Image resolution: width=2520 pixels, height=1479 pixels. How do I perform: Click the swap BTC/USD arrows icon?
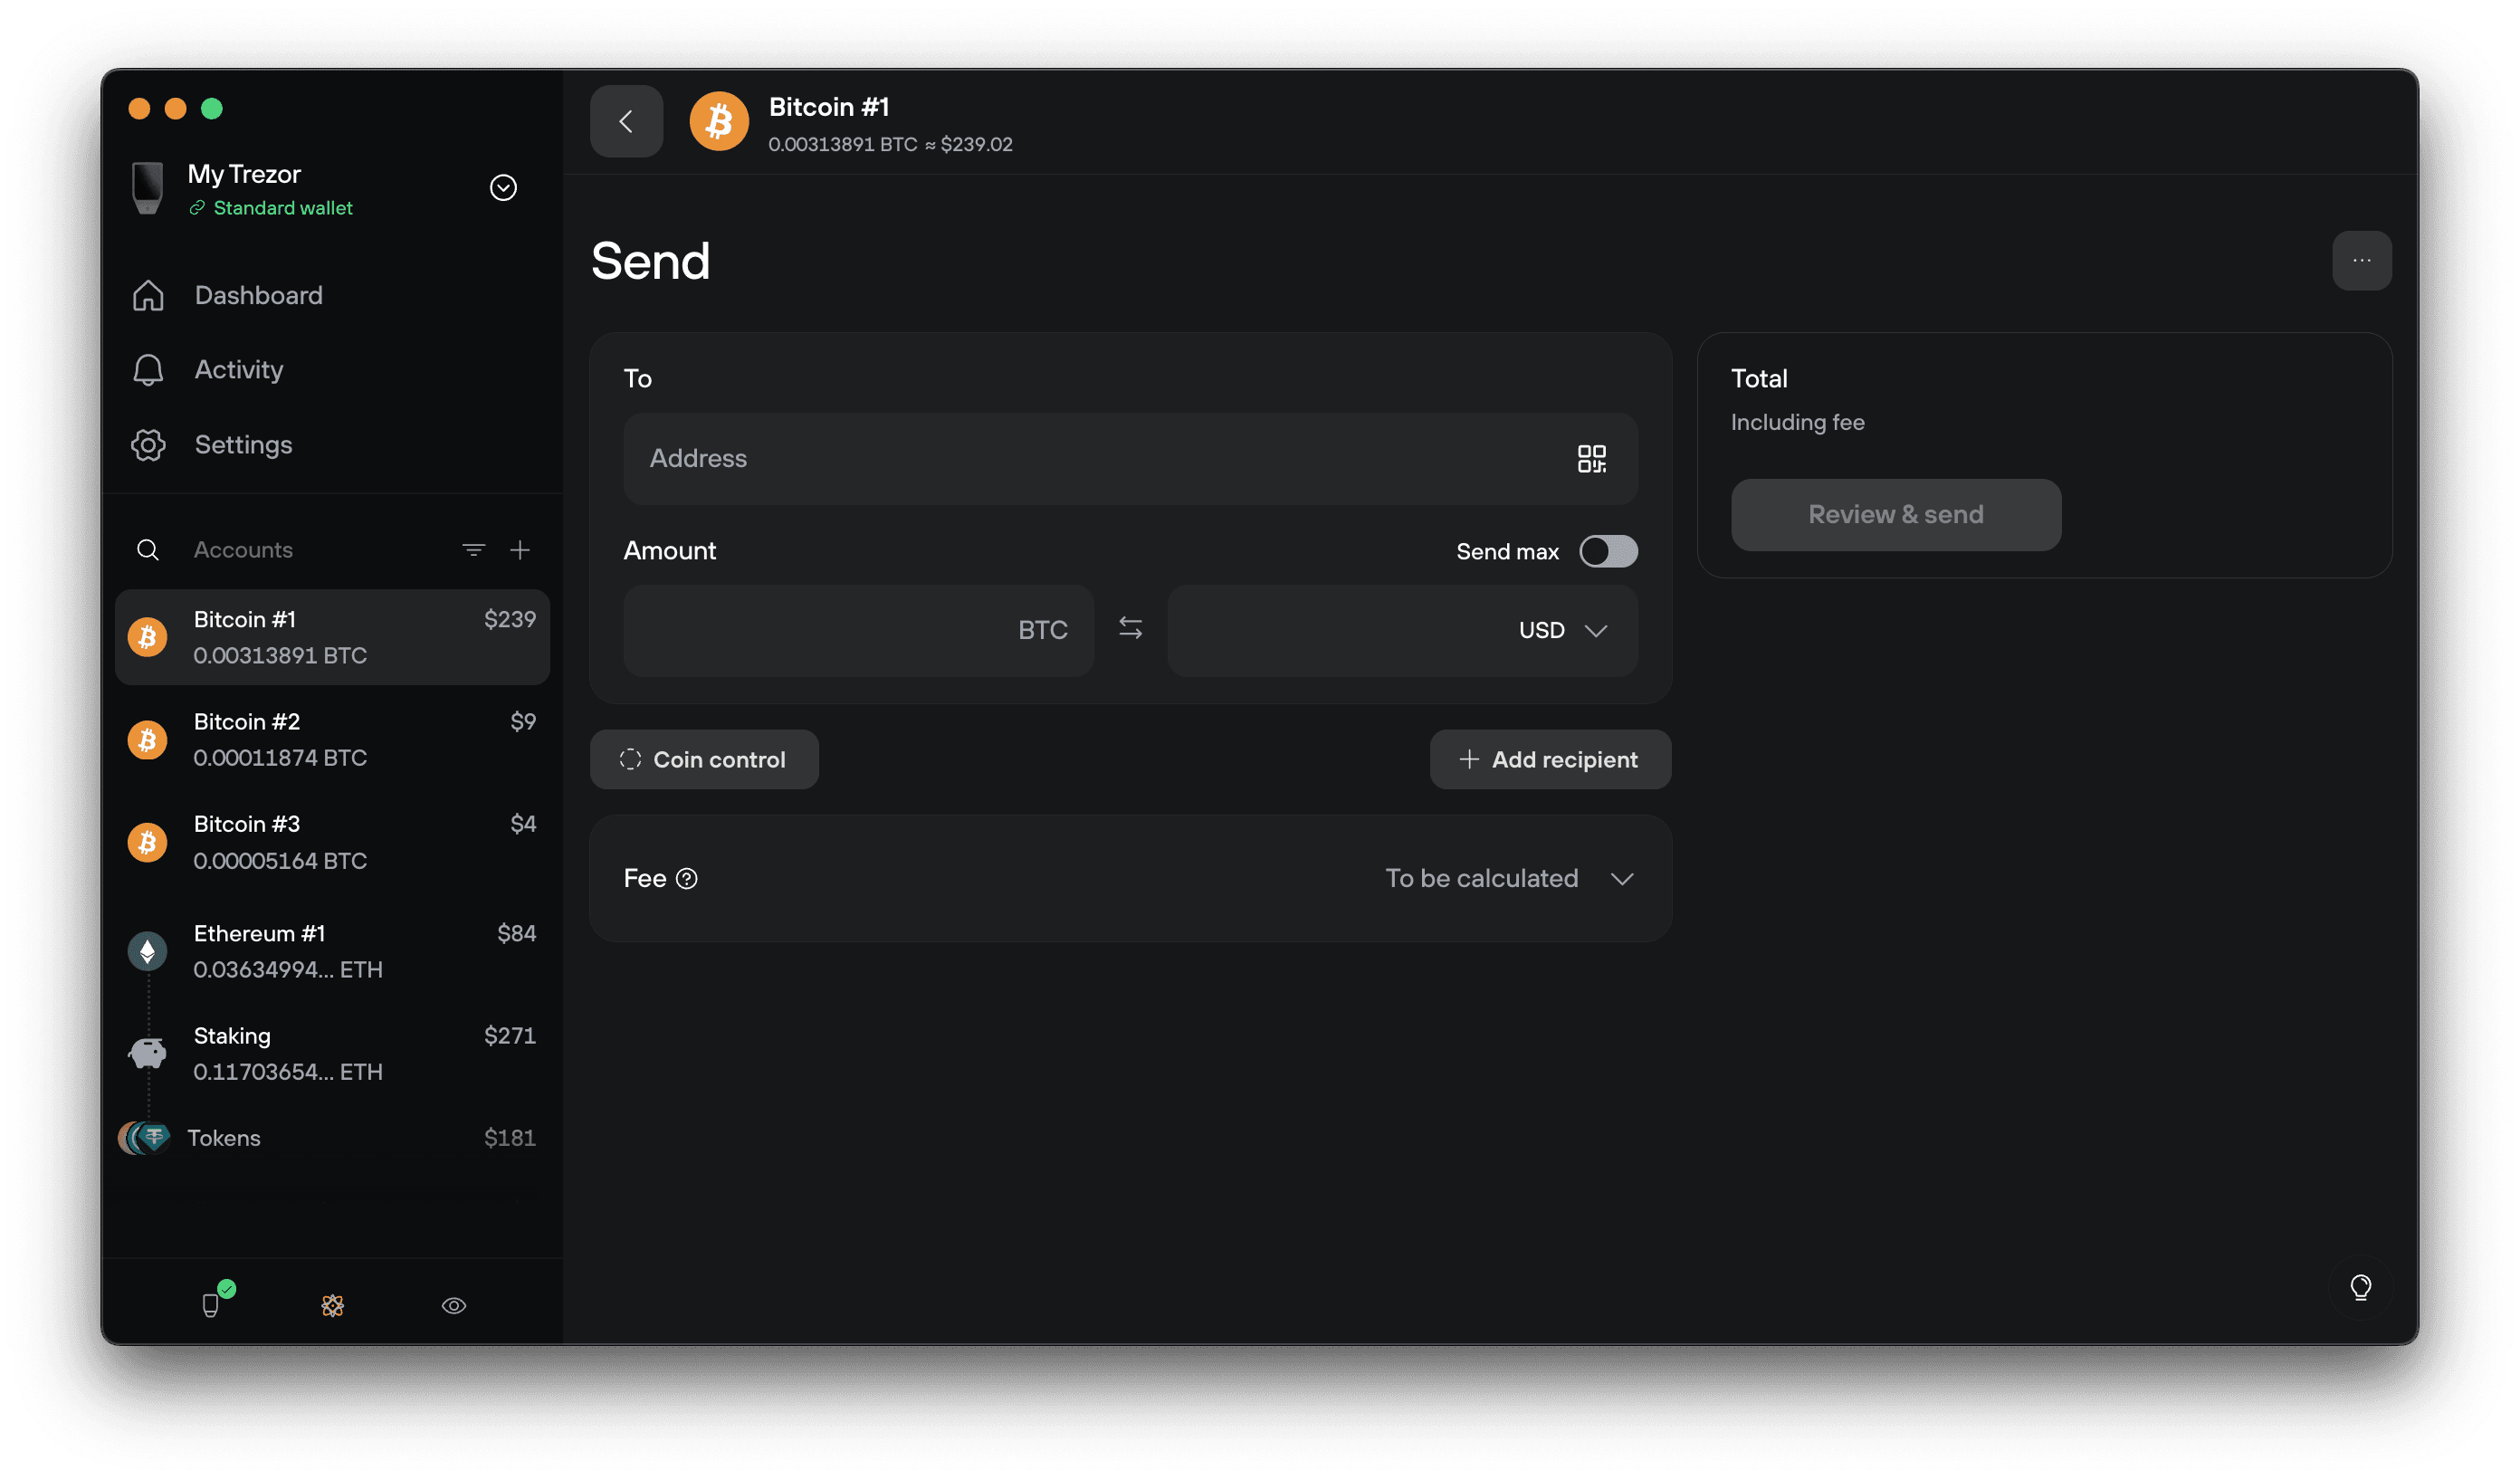click(1130, 629)
